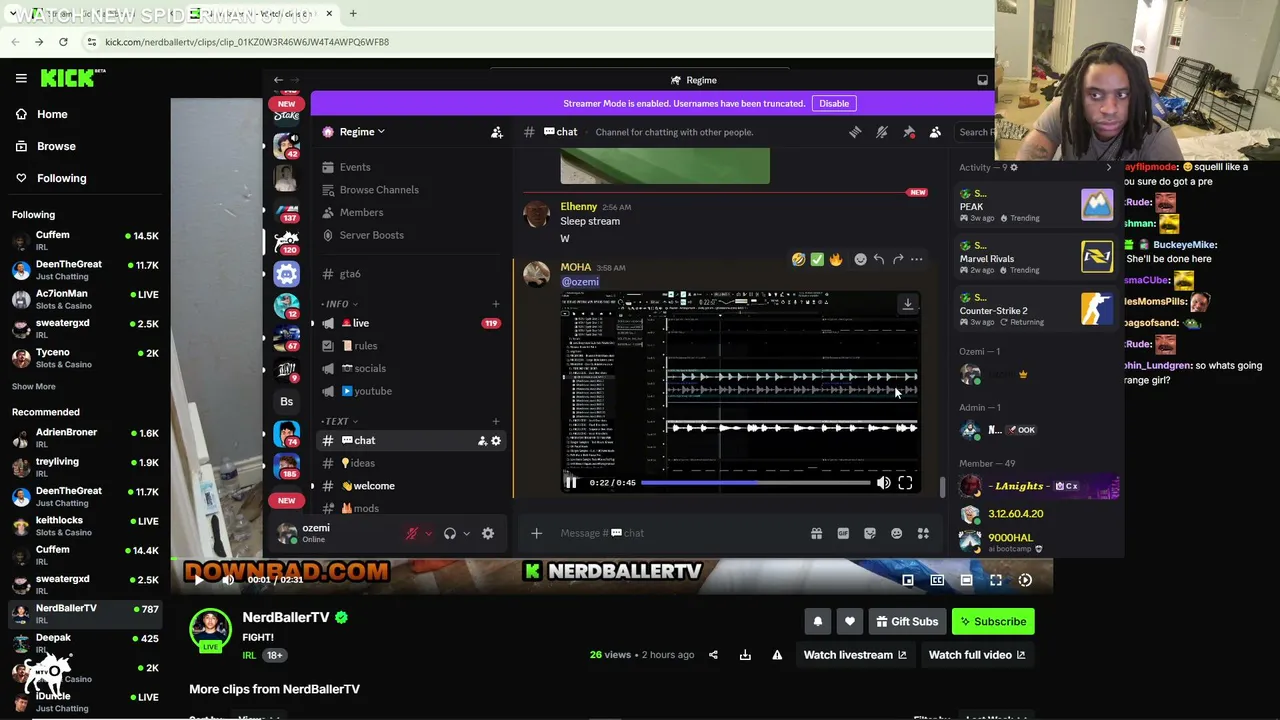
Task: Click the Kick logo
Action: tap(73, 78)
